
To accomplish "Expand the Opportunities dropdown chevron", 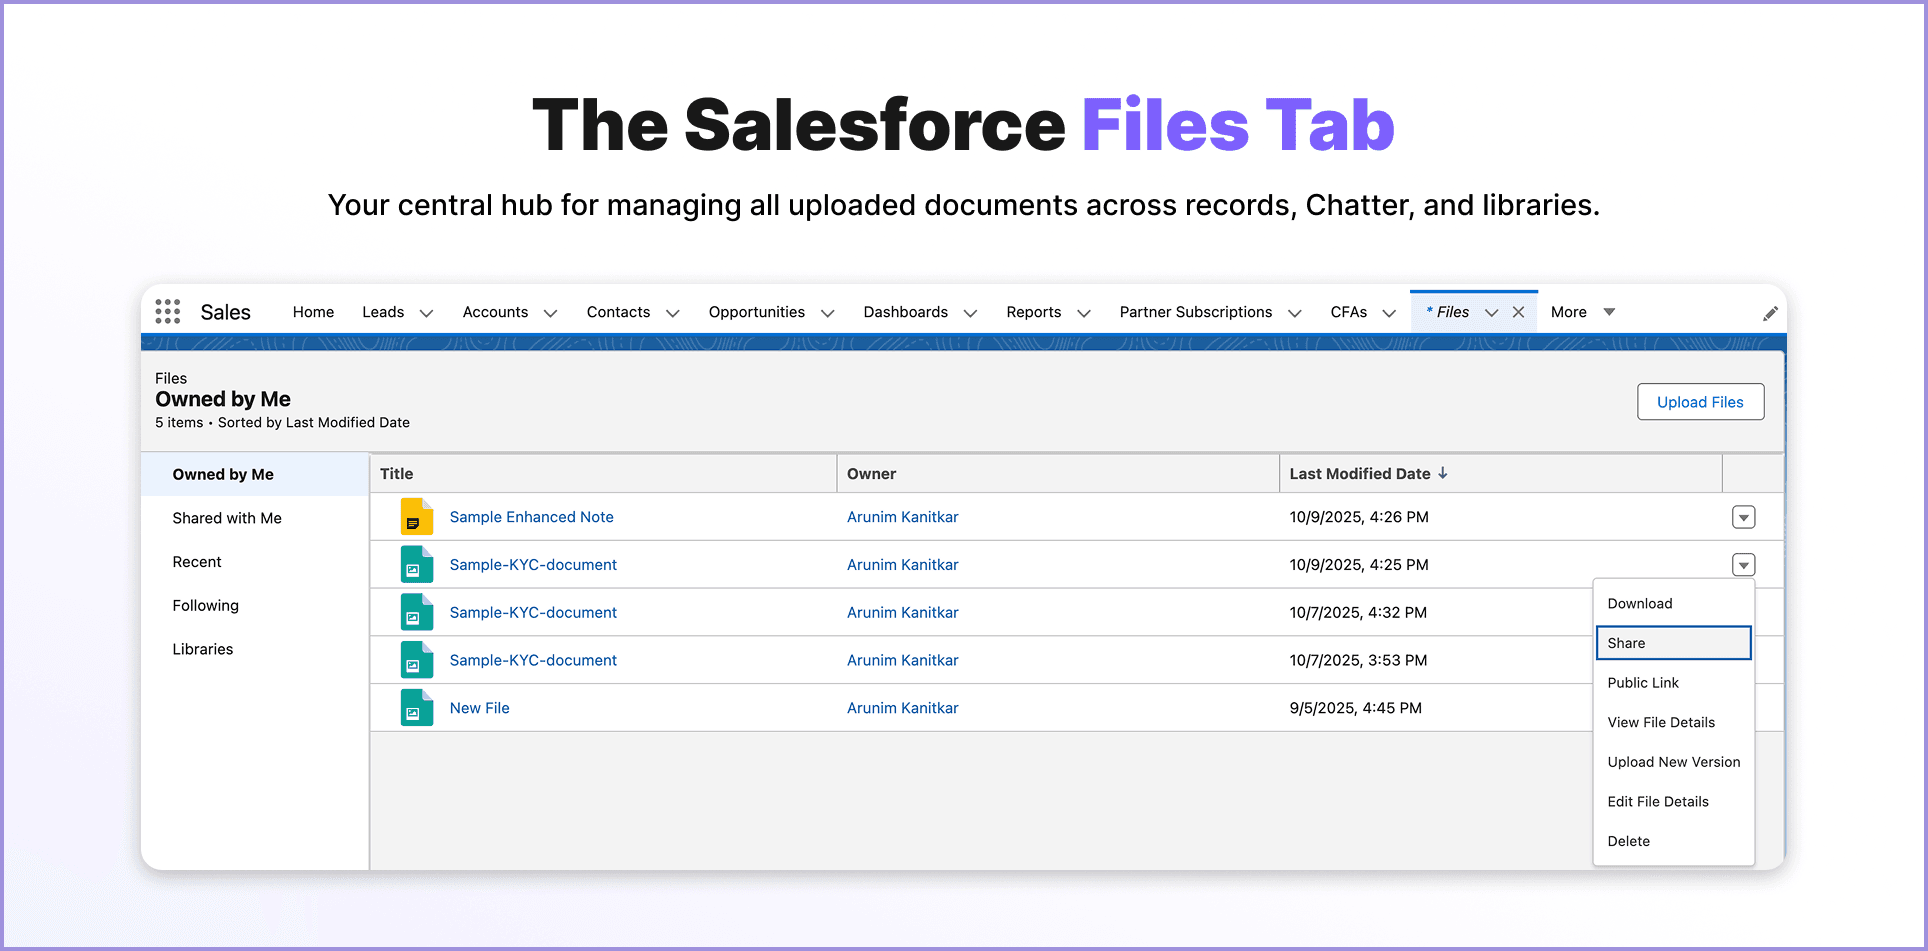I will (827, 312).
